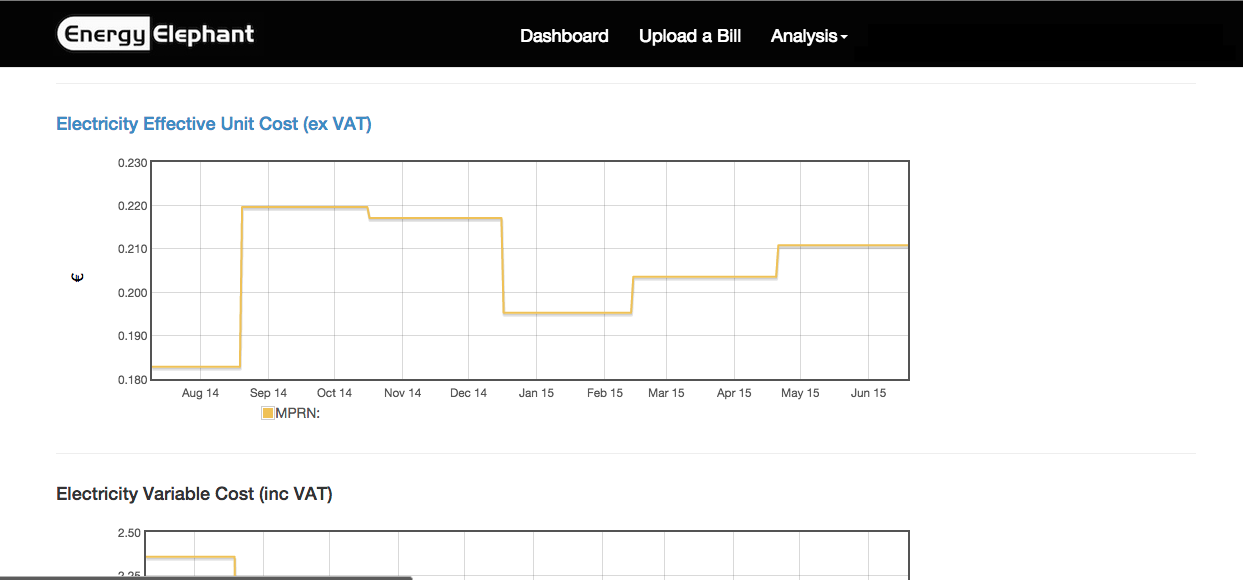Click the Electricity Variable Cost (inc VAT) heading
The height and width of the screenshot is (580, 1243).
194,494
